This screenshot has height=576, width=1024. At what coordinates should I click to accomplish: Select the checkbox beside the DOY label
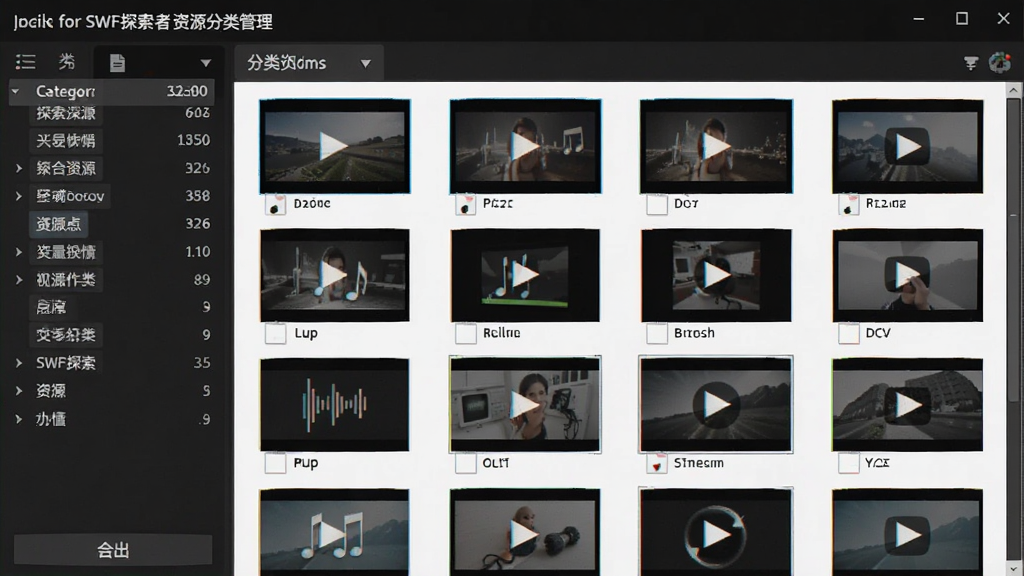(656, 204)
